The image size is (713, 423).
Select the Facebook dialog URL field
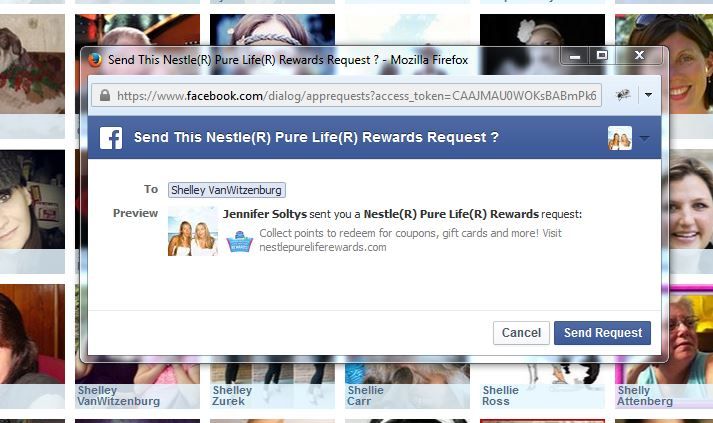click(x=346, y=96)
